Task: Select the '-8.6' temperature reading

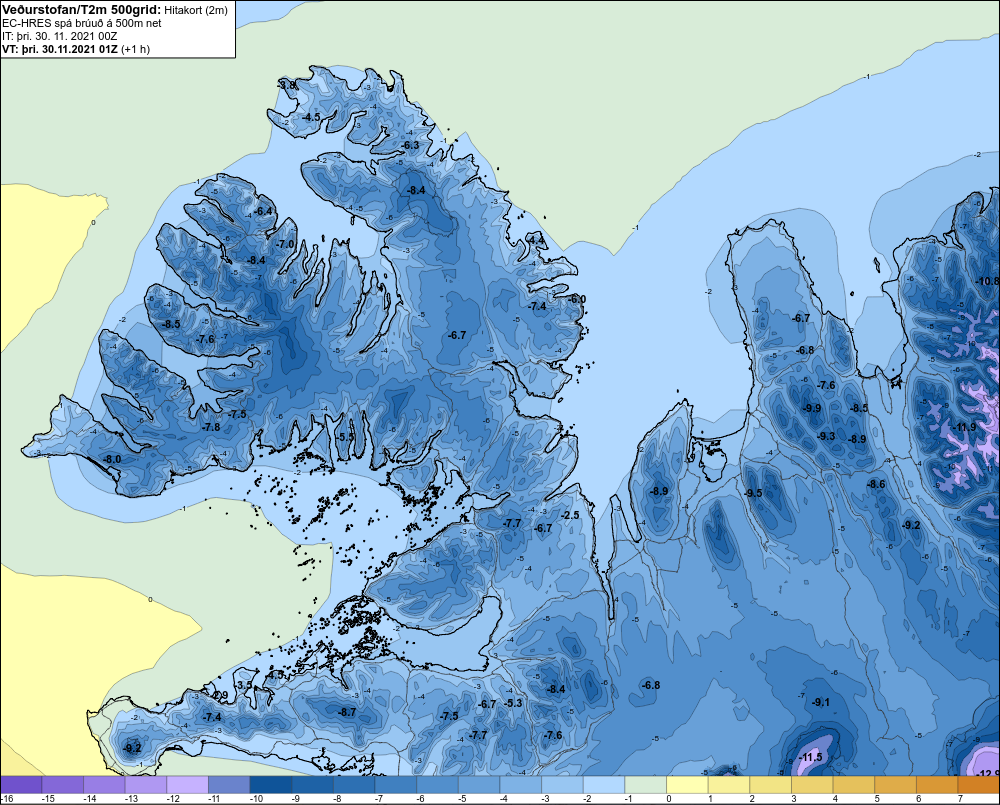Action: 876,484
